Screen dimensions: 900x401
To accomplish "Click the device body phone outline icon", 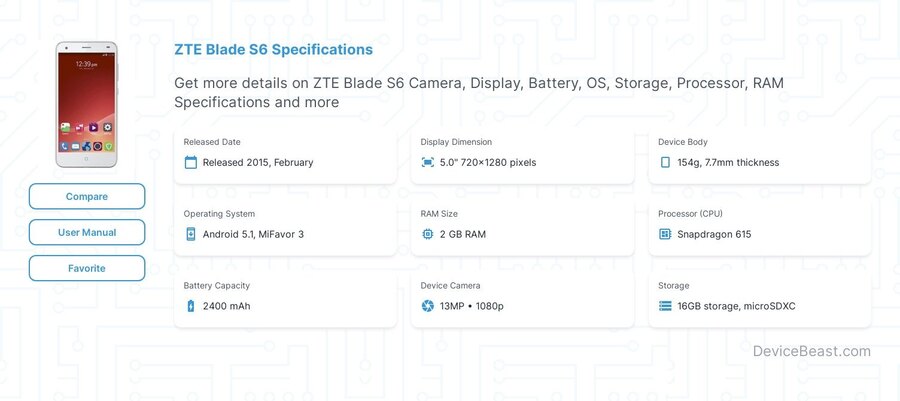I will point(665,162).
